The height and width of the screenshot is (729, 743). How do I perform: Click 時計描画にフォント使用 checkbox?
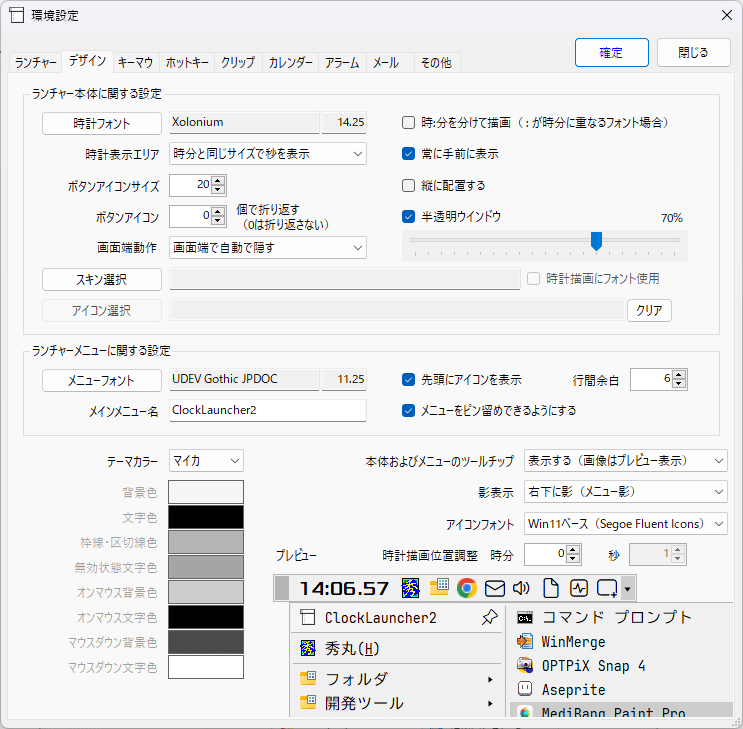click(x=534, y=279)
